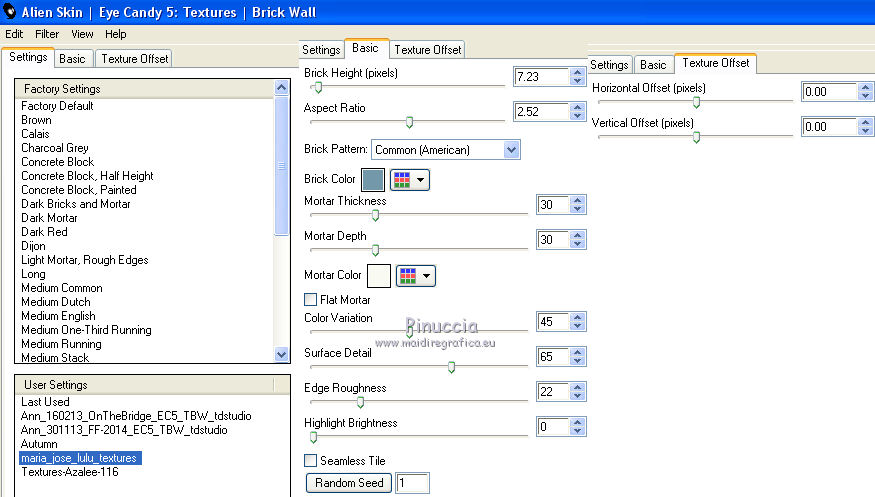Enable the Flat Mortar checkbox
This screenshot has height=497, width=875.
click(x=310, y=300)
